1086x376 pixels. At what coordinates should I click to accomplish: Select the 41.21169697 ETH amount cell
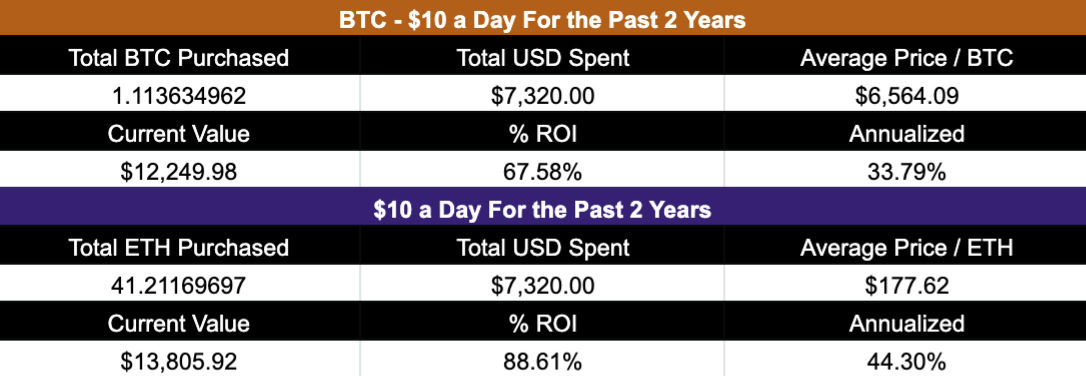[179, 284]
